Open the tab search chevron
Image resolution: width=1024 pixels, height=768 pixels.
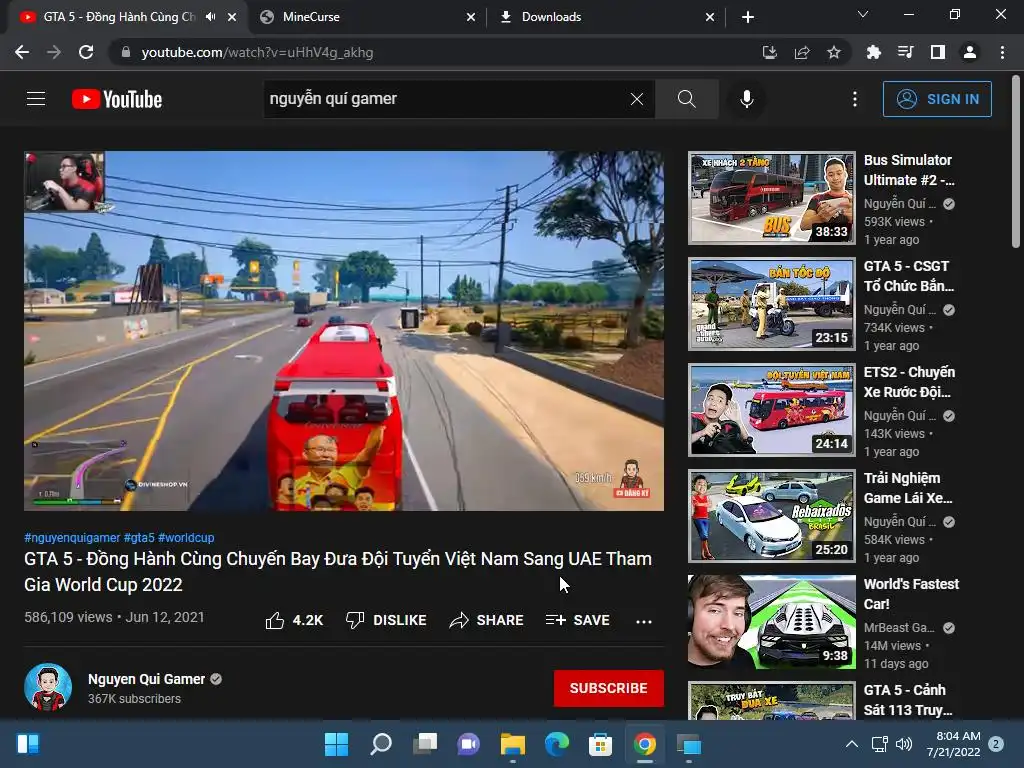point(863,14)
